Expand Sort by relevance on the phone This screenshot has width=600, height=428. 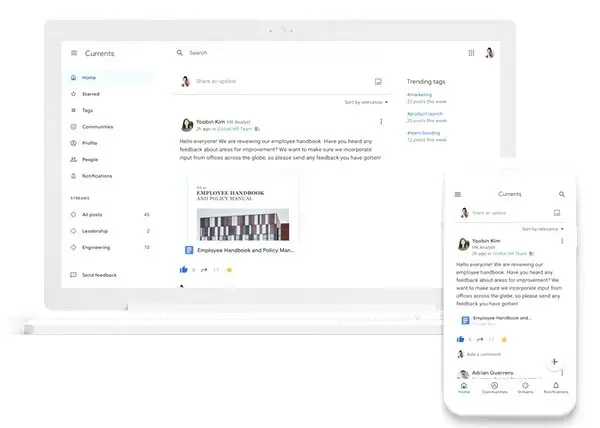click(543, 229)
